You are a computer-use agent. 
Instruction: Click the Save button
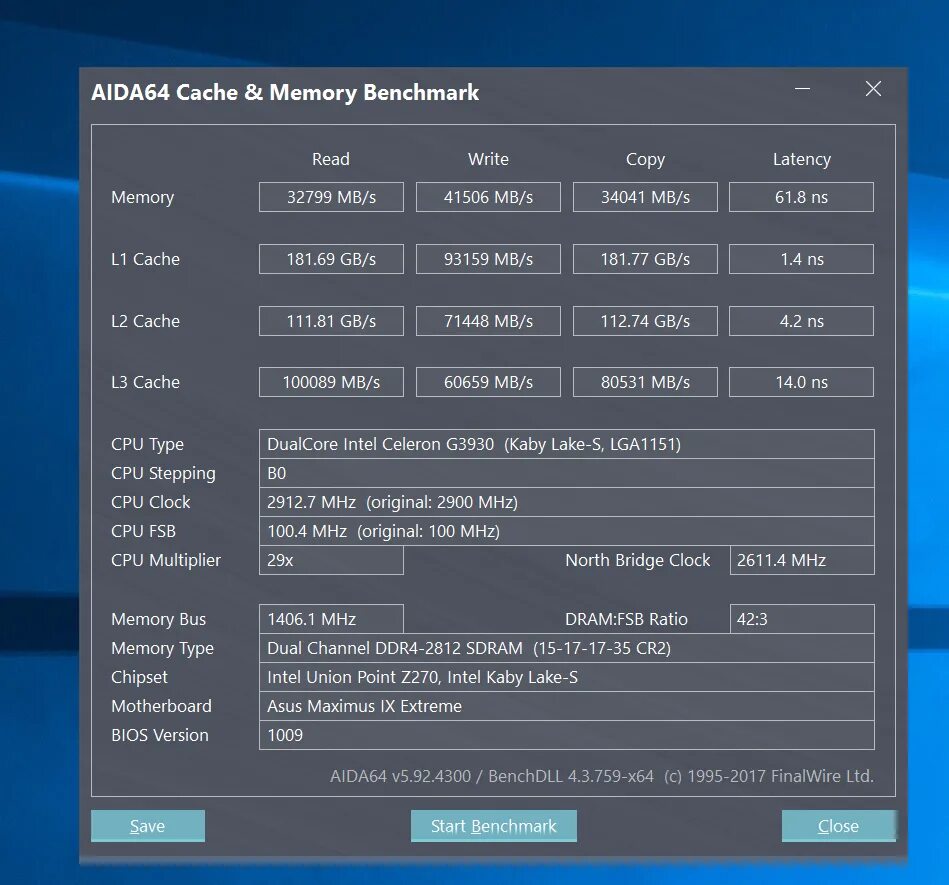[x=148, y=826]
